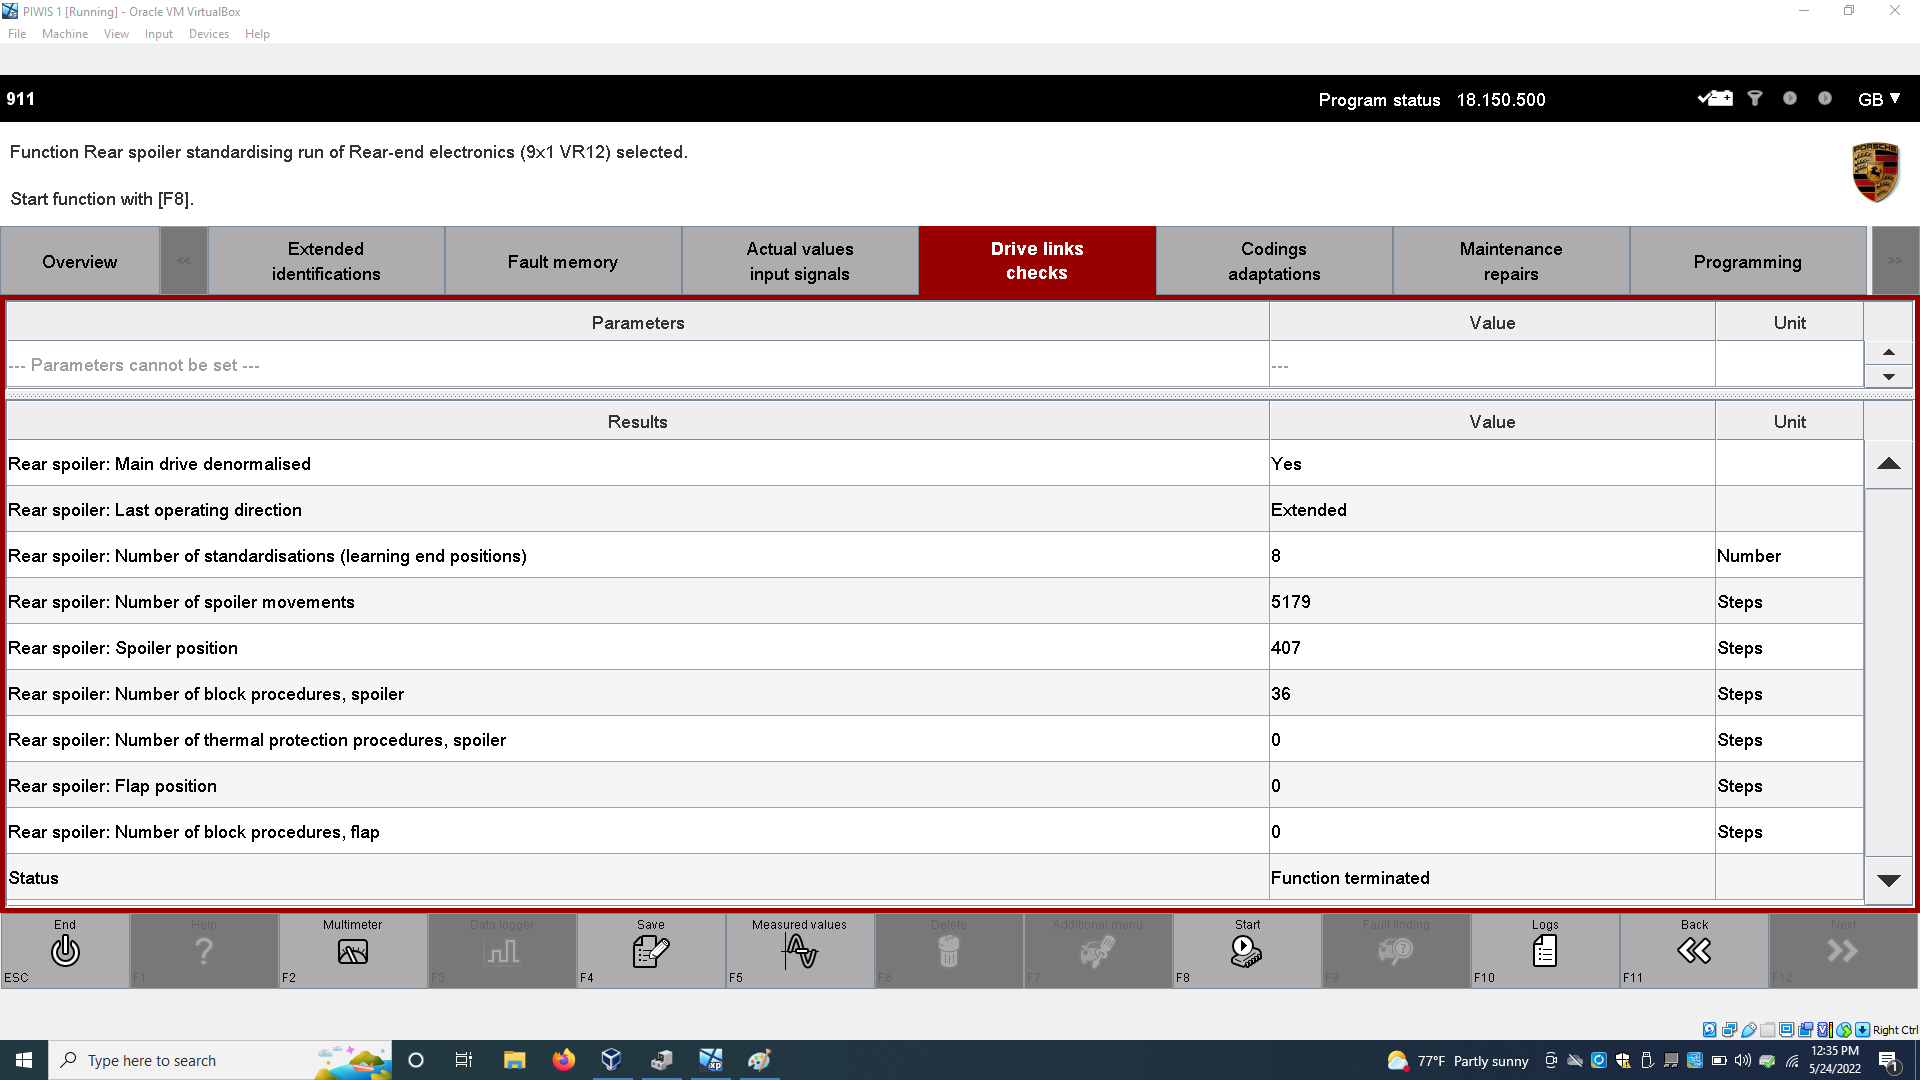1920x1080 pixels.
Task: Switch to Fault memory tab
Action: (x=562, y=261)
